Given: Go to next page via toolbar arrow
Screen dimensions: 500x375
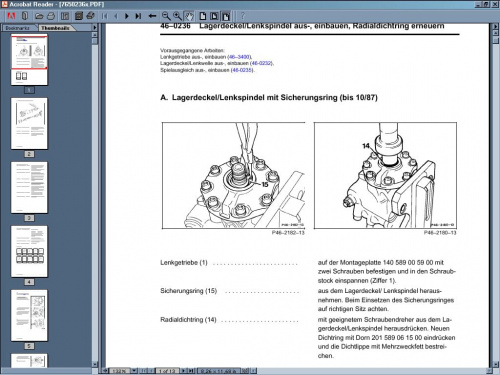Looking at the screenshot, I should [127, 16].
